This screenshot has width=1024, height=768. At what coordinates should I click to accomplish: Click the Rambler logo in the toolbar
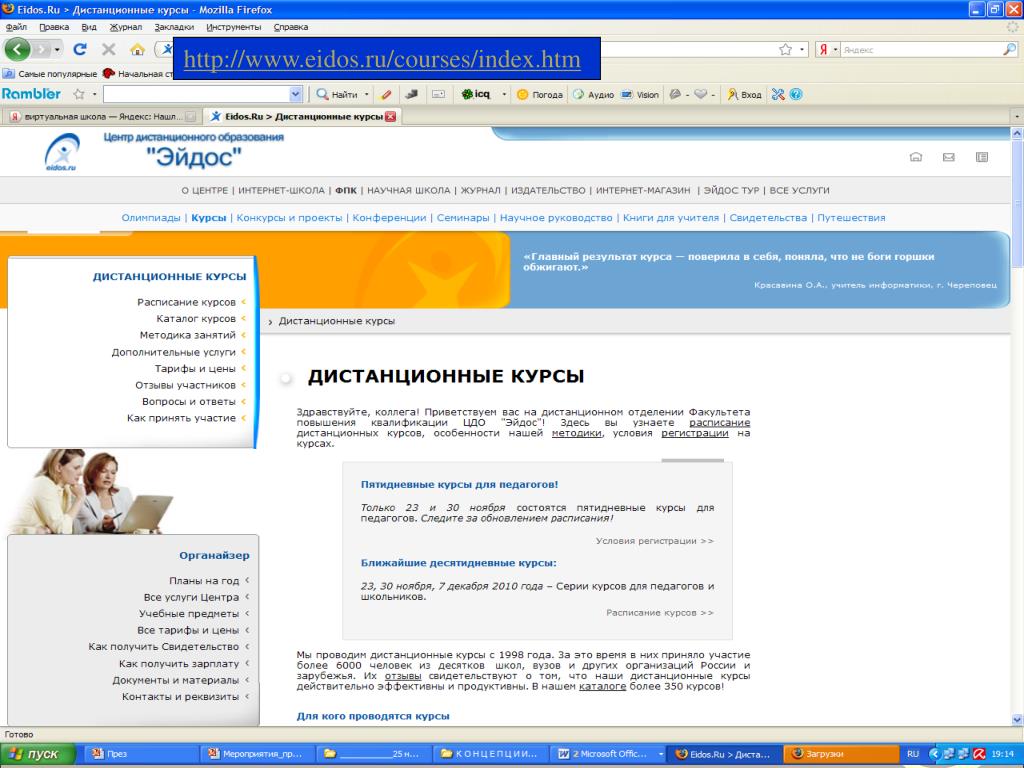(31, 94)
